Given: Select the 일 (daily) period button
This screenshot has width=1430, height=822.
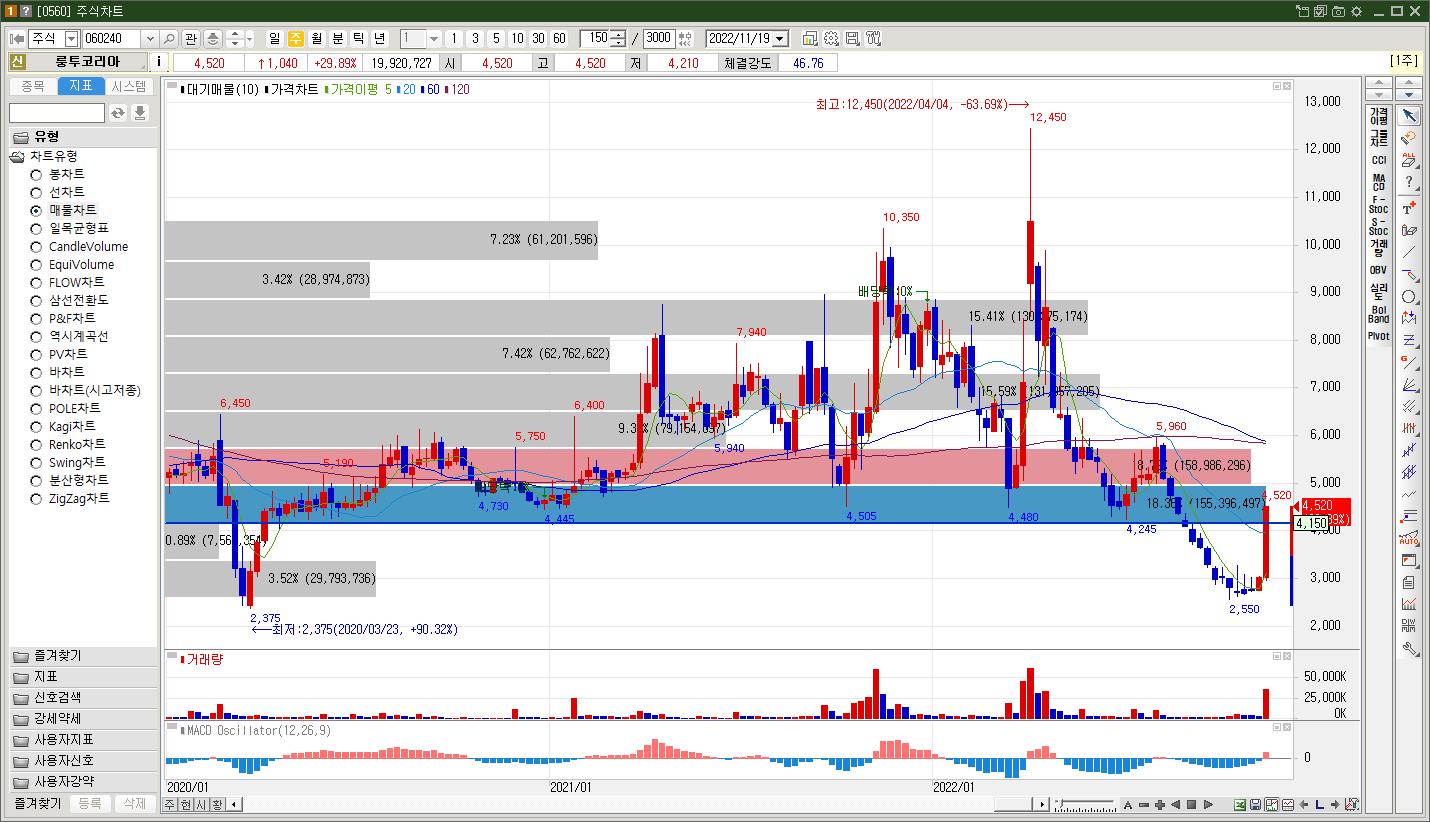Looking at the screenshot, I should (275, 38).
